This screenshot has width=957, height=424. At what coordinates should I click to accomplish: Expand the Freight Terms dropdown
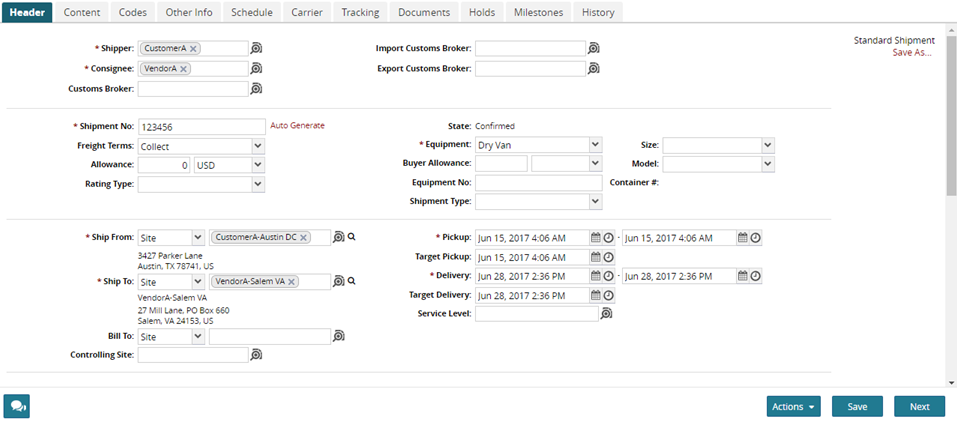(x=258, y=146)
